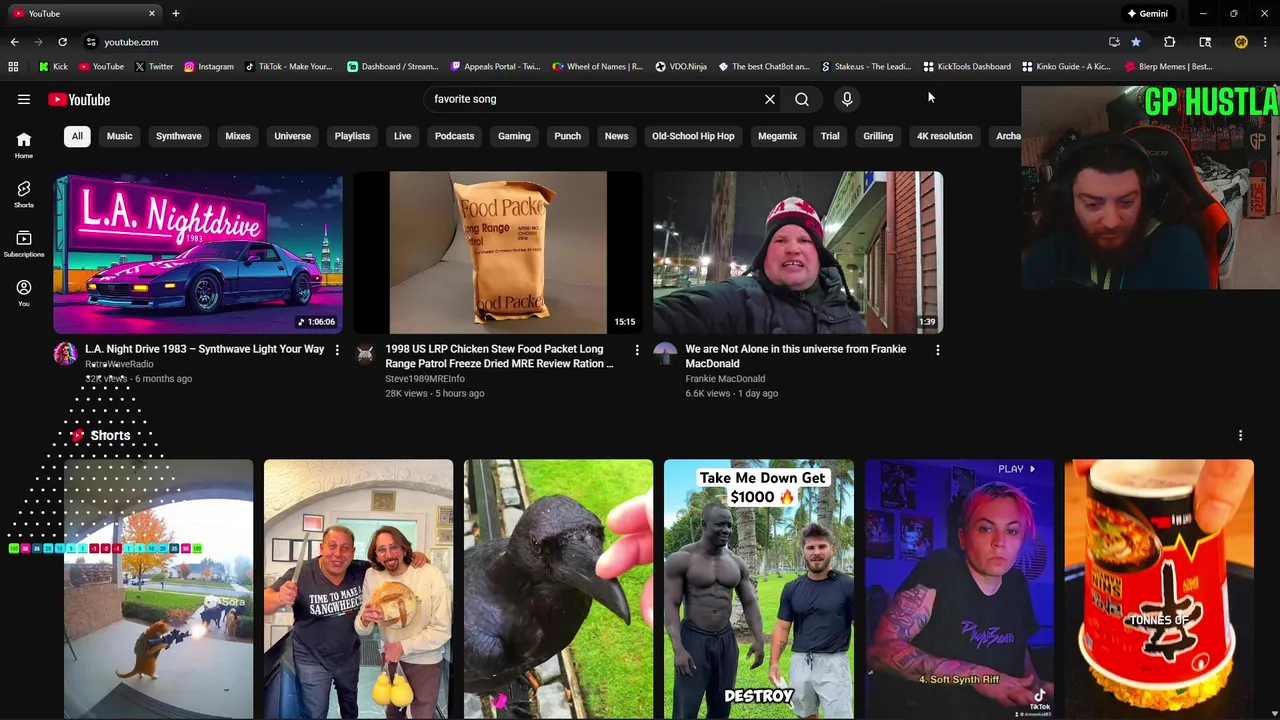Open the VDO.Ninja bookmark

pos(681,67)
